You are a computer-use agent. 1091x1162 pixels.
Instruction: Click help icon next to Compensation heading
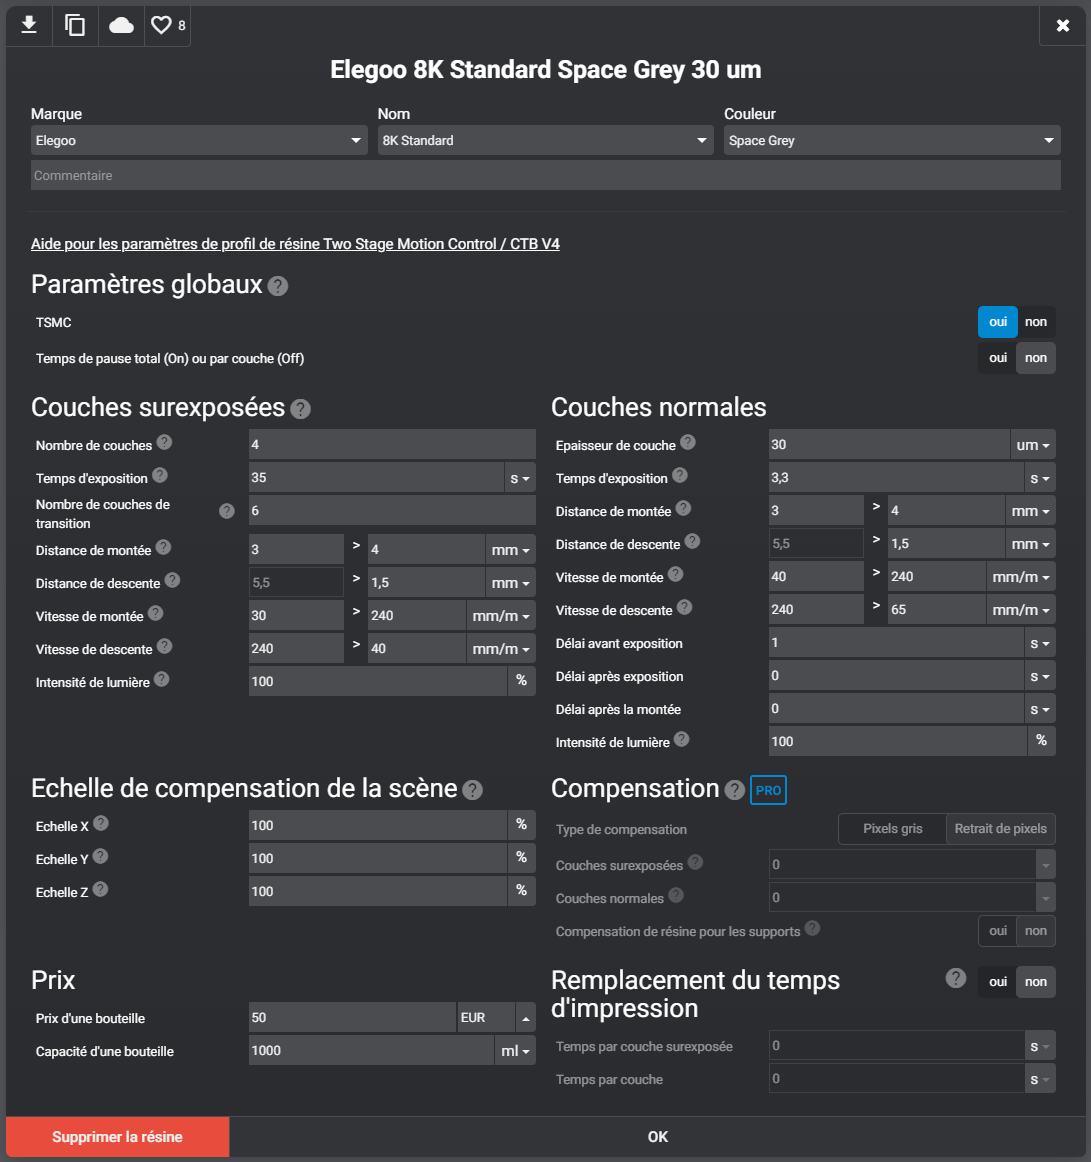[x=734, y=790]
